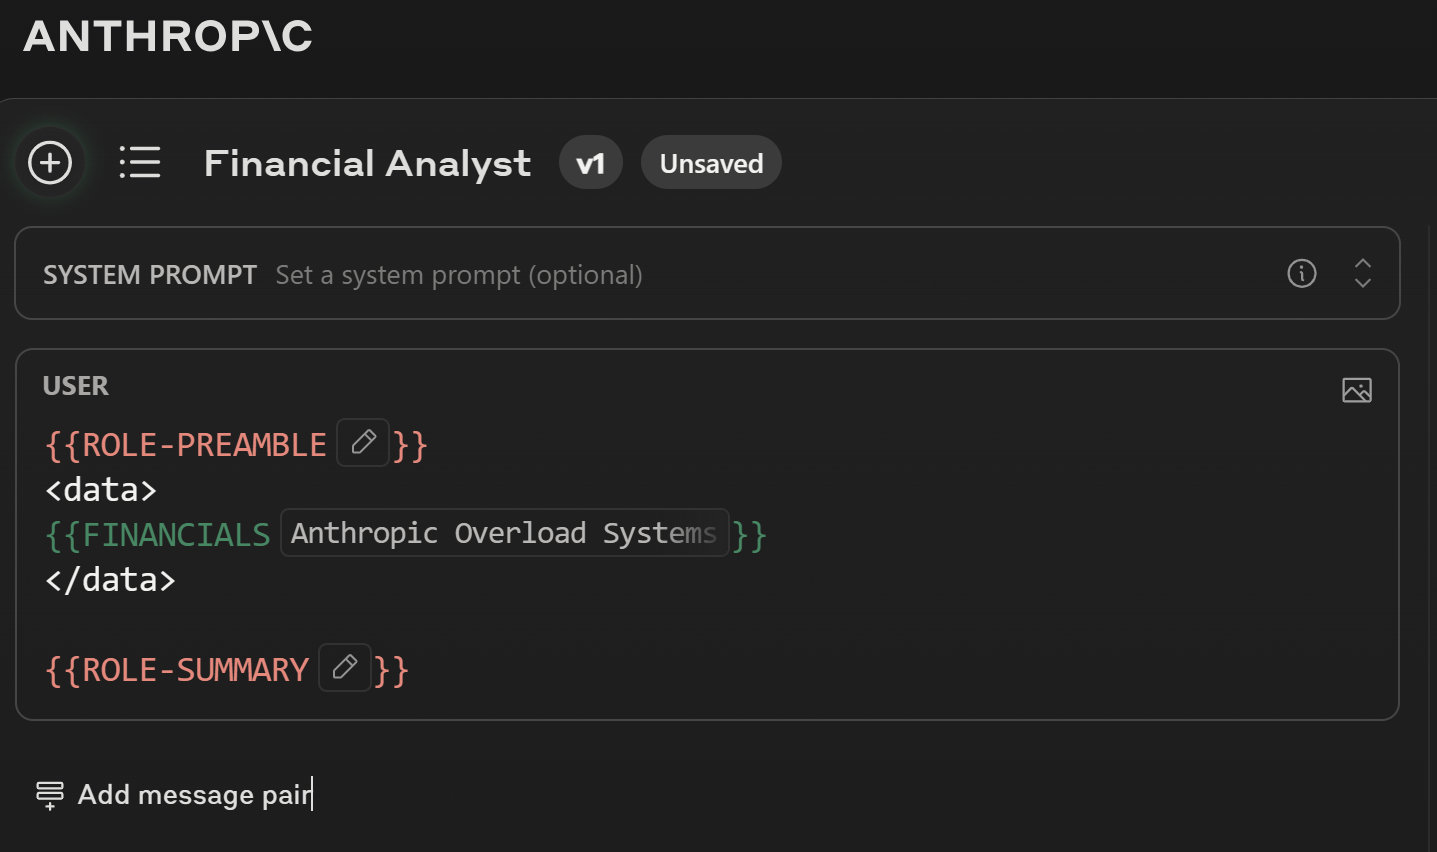Click into the system prompt field
The image size is (1437, 852).
click(x=458, y=275)
